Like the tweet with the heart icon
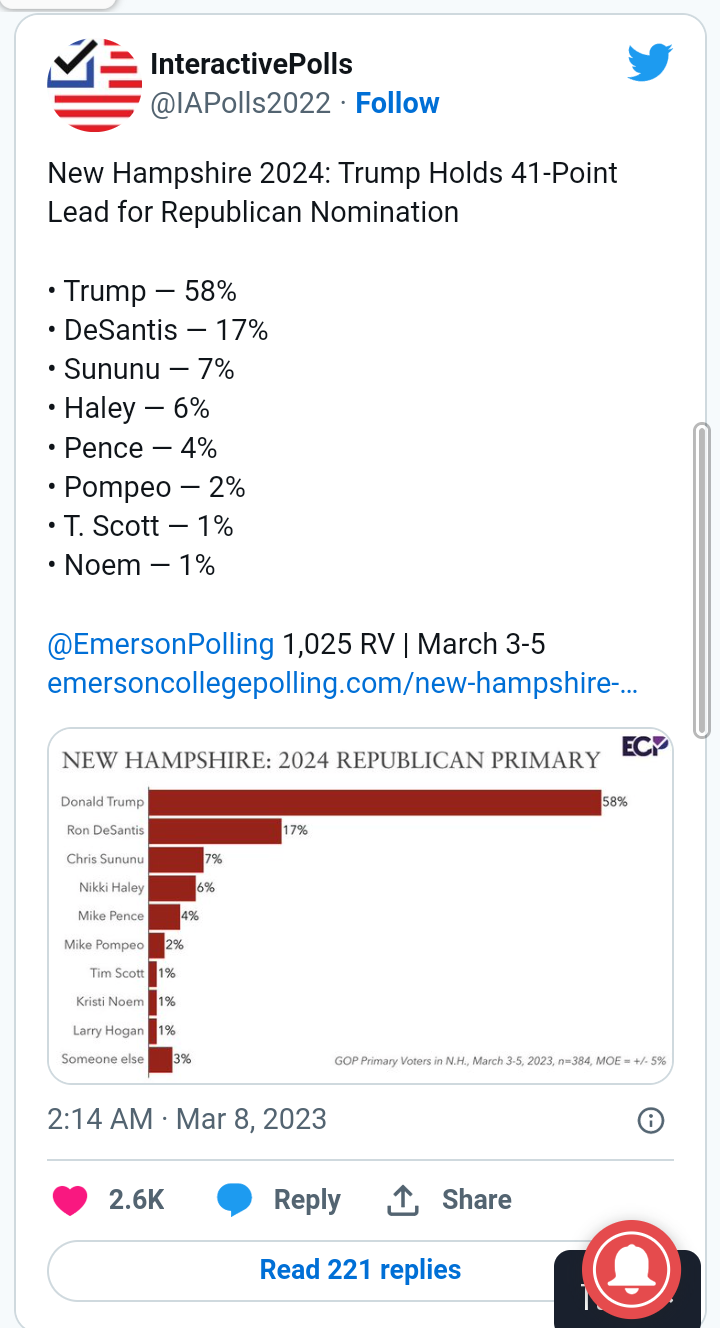The width and height of the screenshot is (720, 1328). pyautogui.click(x=70, y=1200)
